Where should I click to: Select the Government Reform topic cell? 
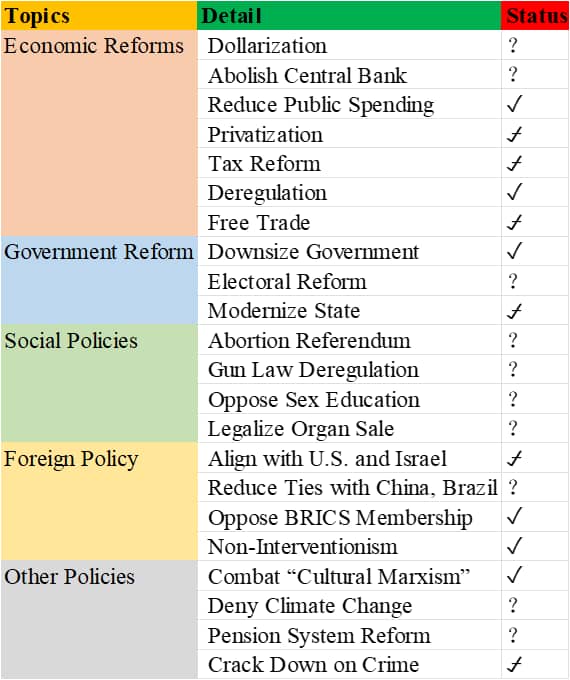tap(99, 280)
